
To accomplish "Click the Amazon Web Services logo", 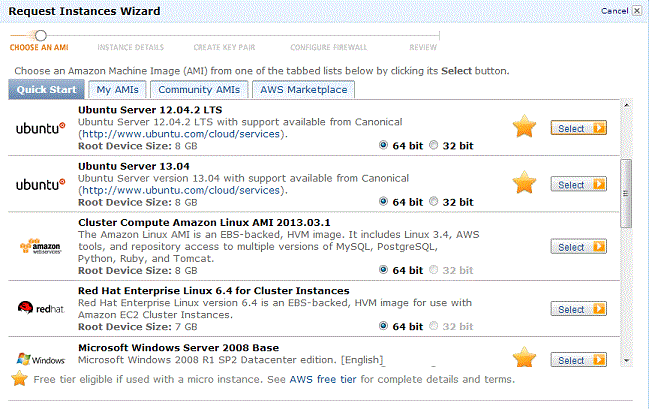I will tap(41, 246).
